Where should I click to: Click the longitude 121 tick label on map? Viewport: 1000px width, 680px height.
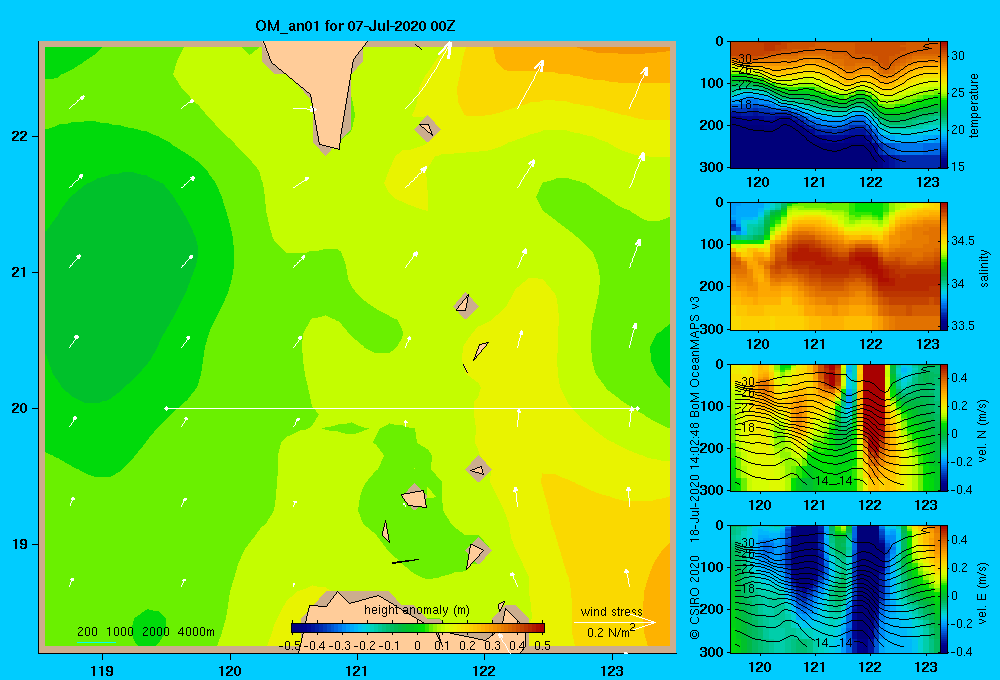click(x=357, y=670)
